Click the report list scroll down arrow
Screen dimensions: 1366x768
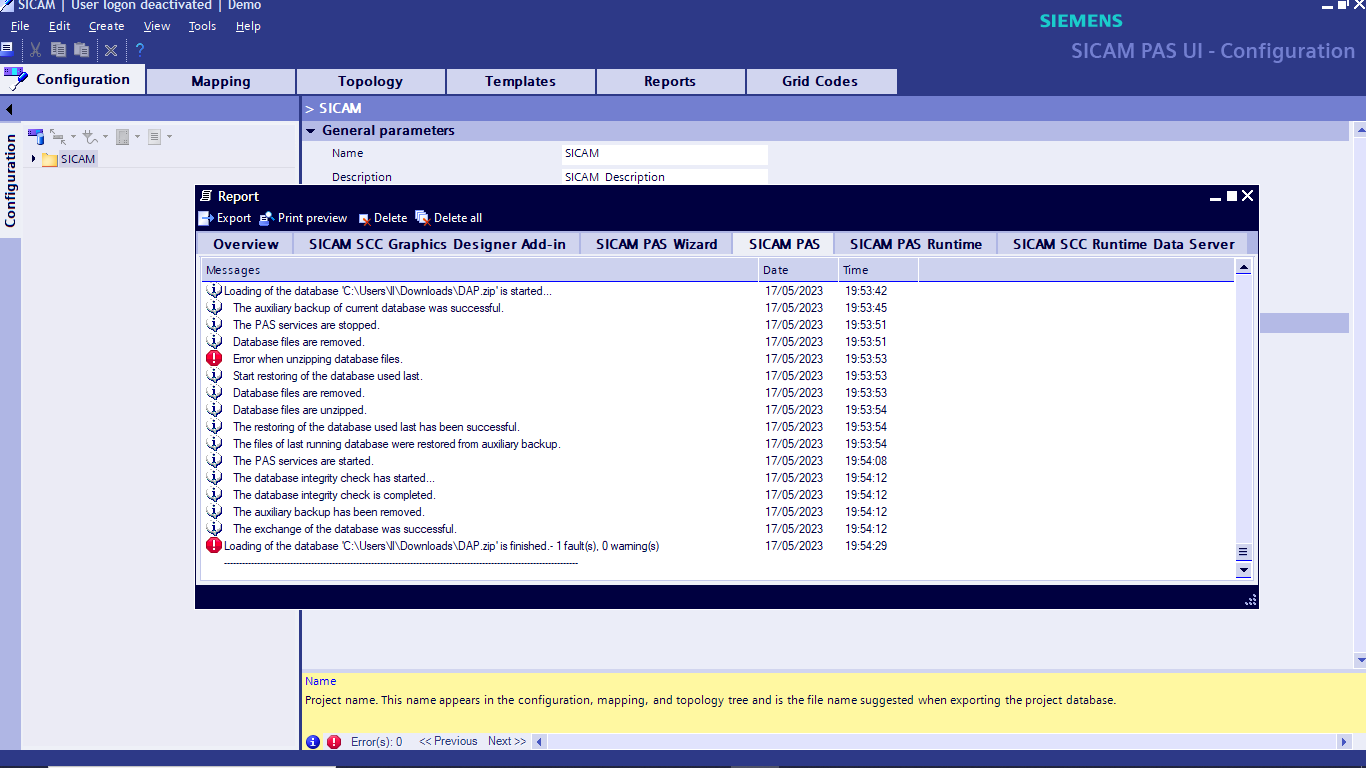1244,570
